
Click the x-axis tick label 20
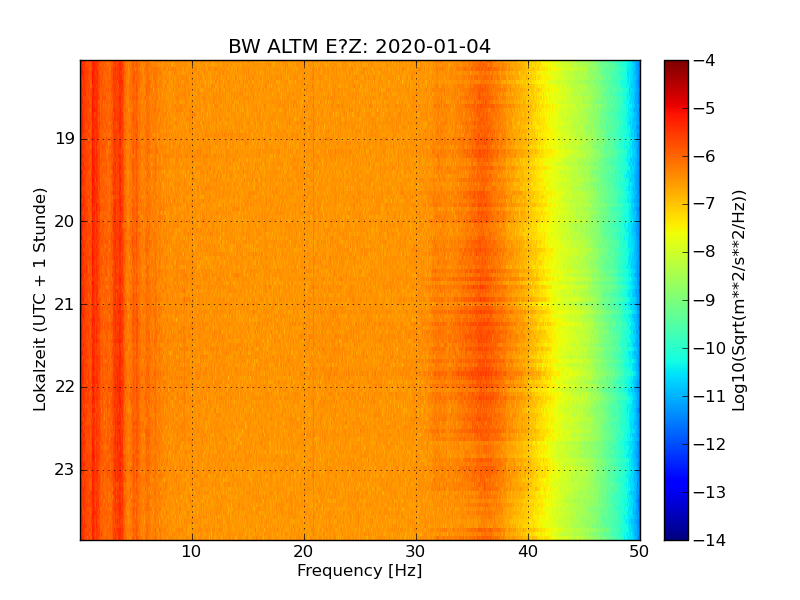click(304, 552)
